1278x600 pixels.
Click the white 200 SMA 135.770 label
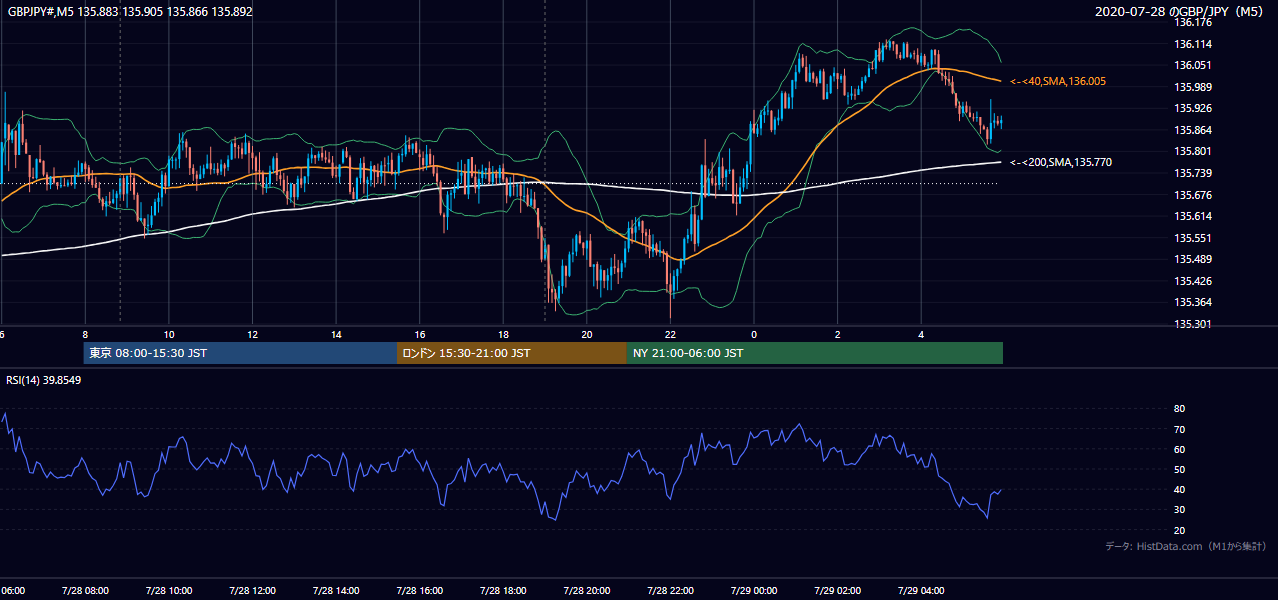tap(1061, 162)
